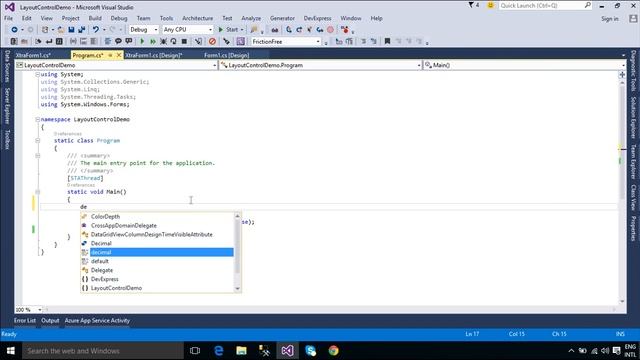Screen dimensions: 640x360
Task: Click the IntelliSense list scroll-down arrow
Action: [238, 289]
